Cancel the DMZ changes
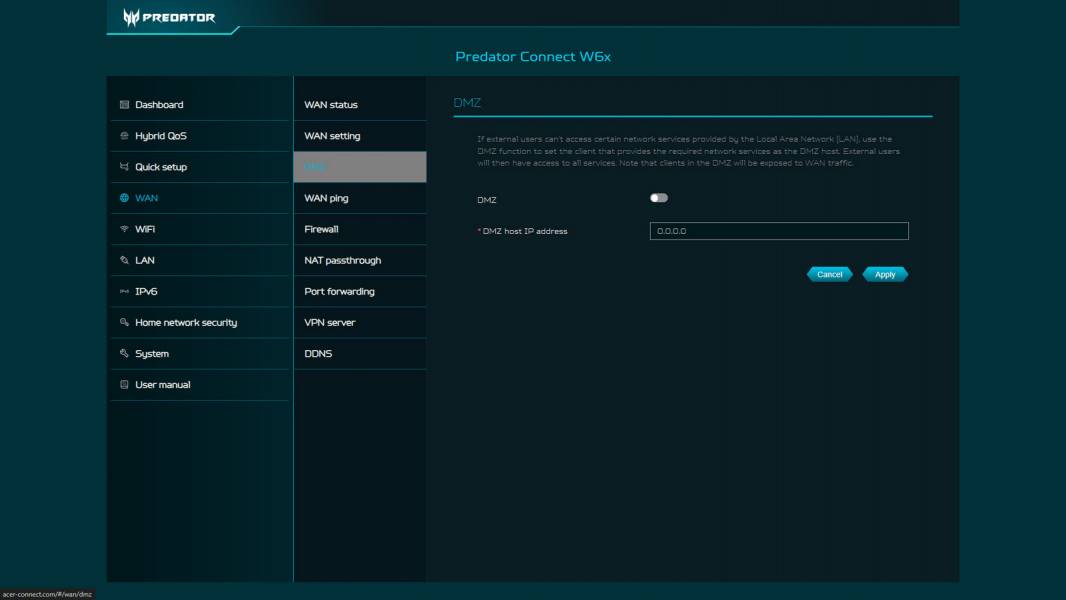 [829, 273]
